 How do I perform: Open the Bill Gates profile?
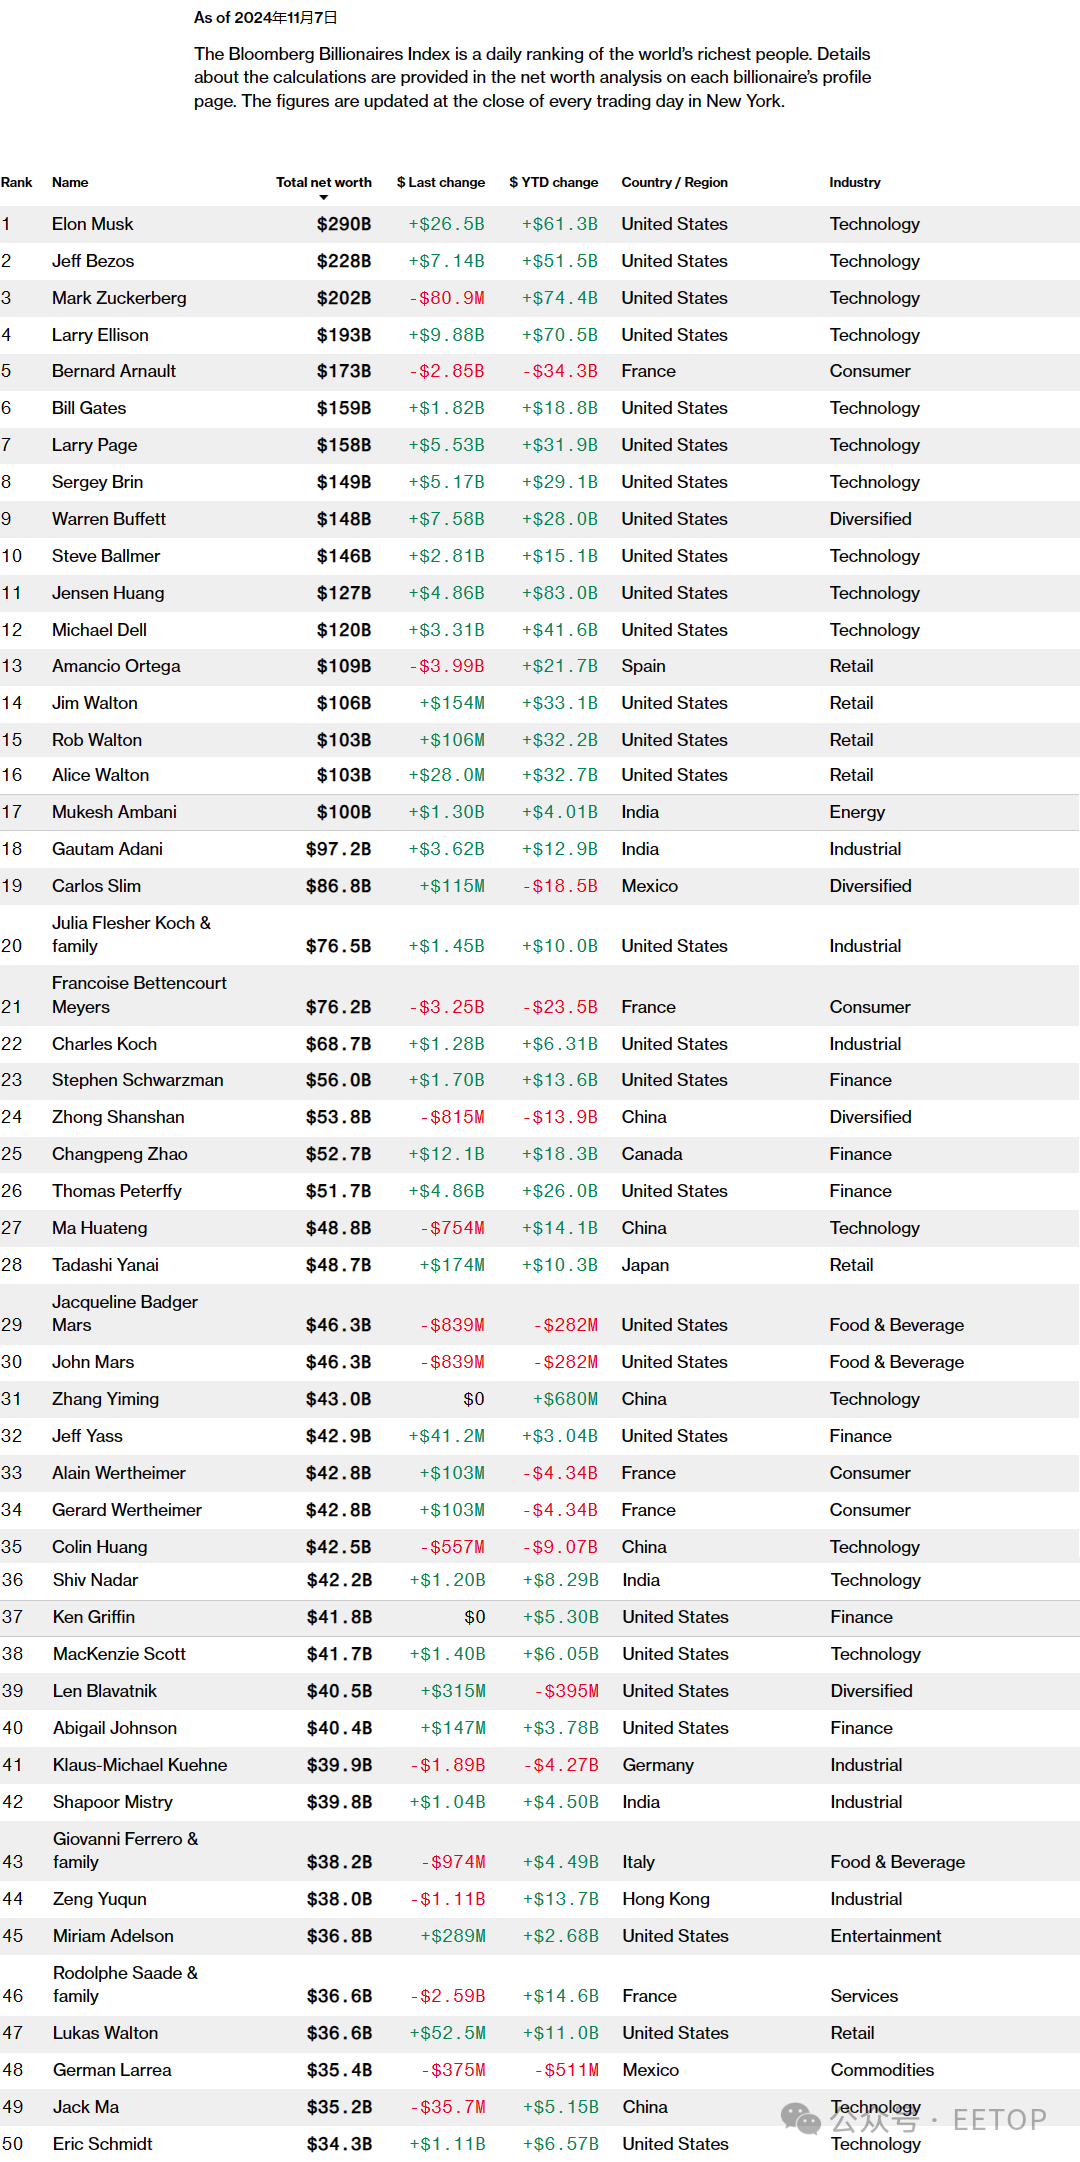[x=89, y=408]
